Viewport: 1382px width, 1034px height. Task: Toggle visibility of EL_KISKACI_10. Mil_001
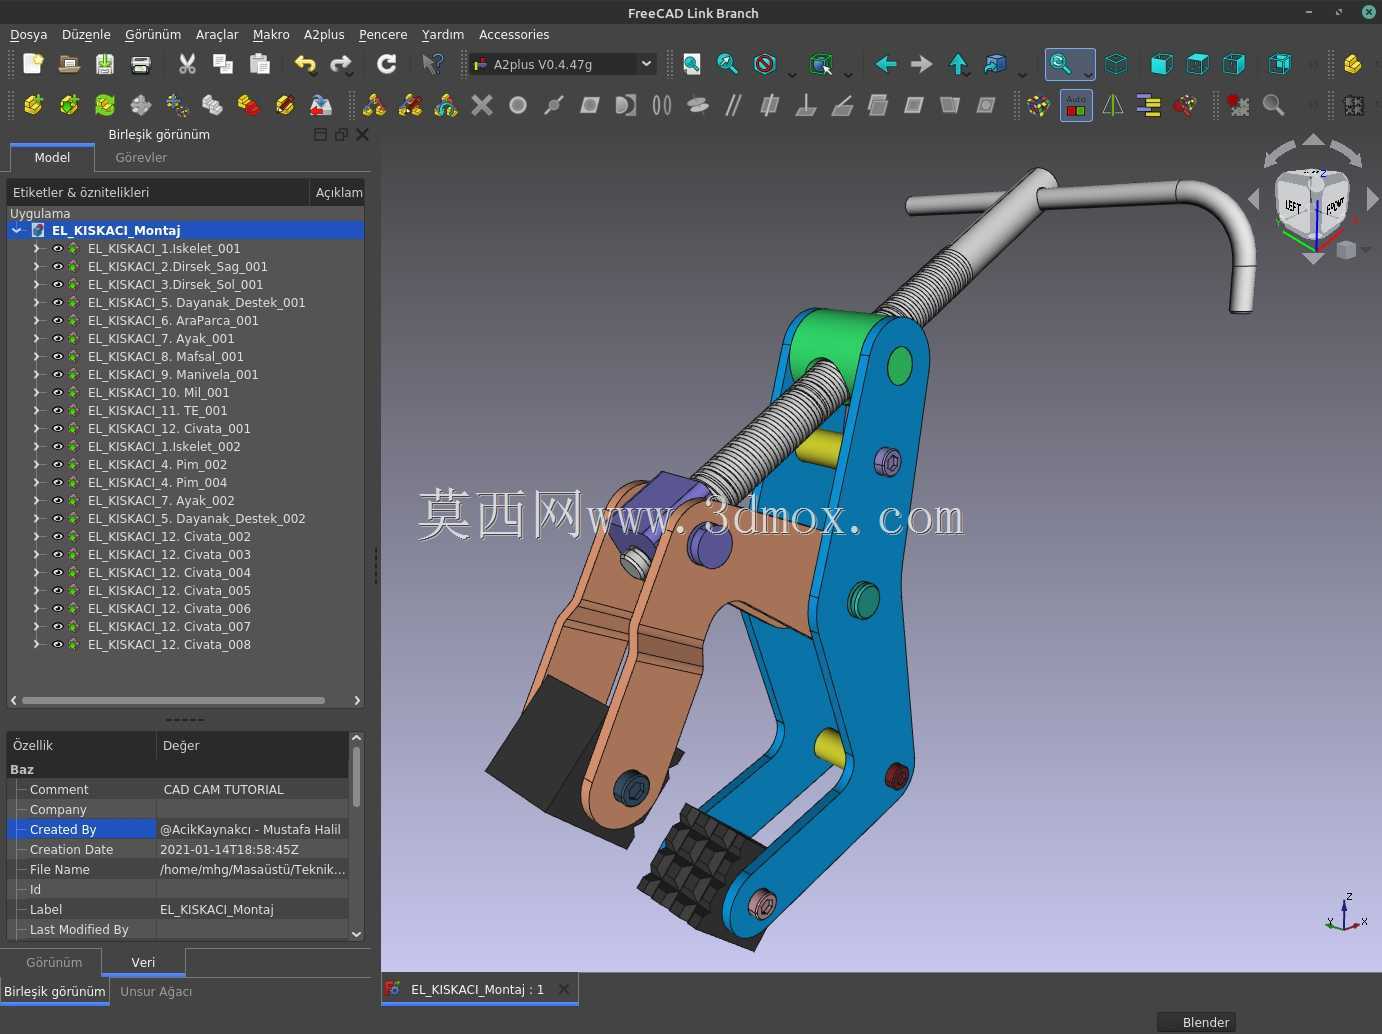58,393
